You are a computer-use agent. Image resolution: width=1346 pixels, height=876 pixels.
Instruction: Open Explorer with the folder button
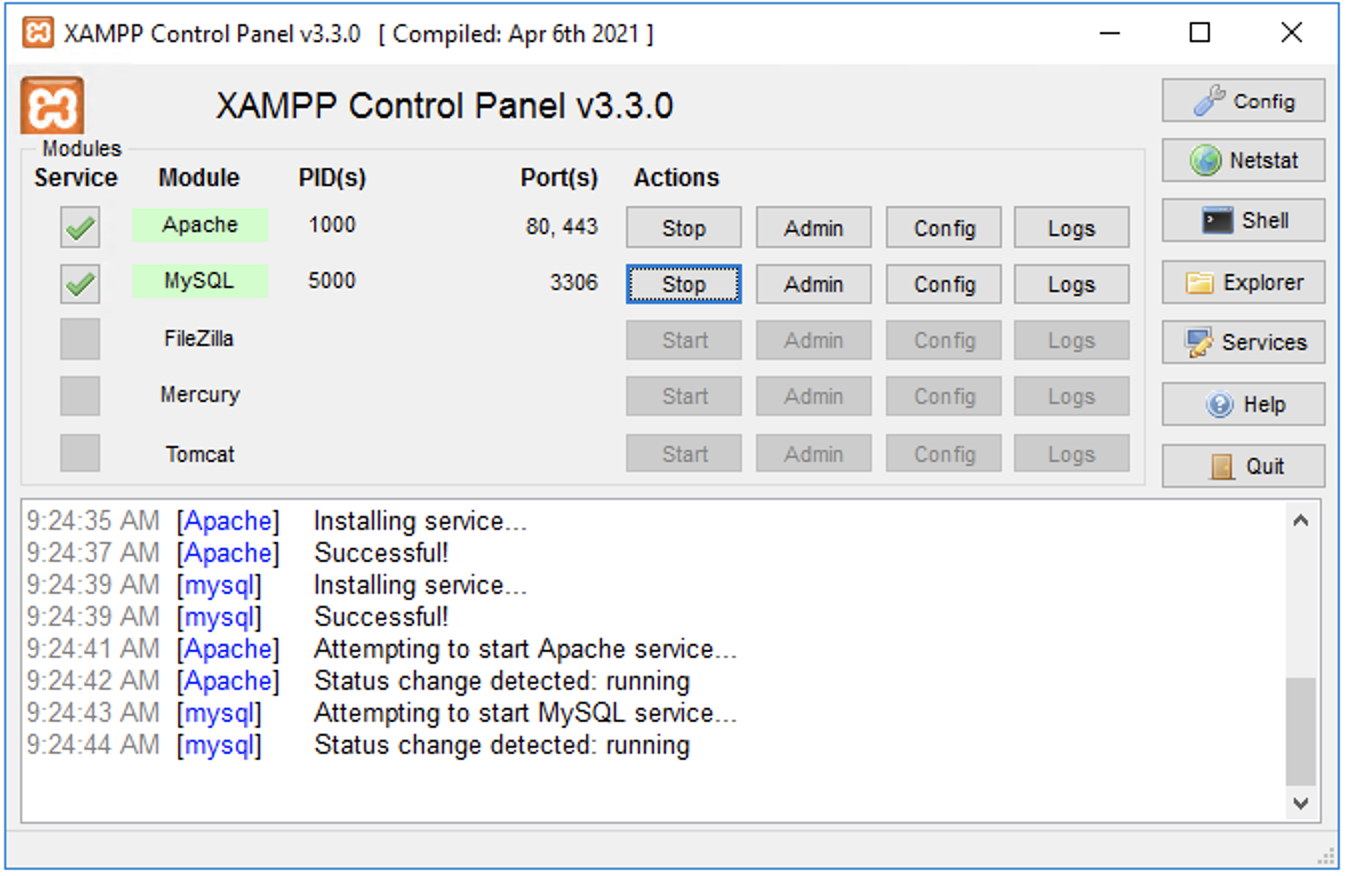point(1243,282)
